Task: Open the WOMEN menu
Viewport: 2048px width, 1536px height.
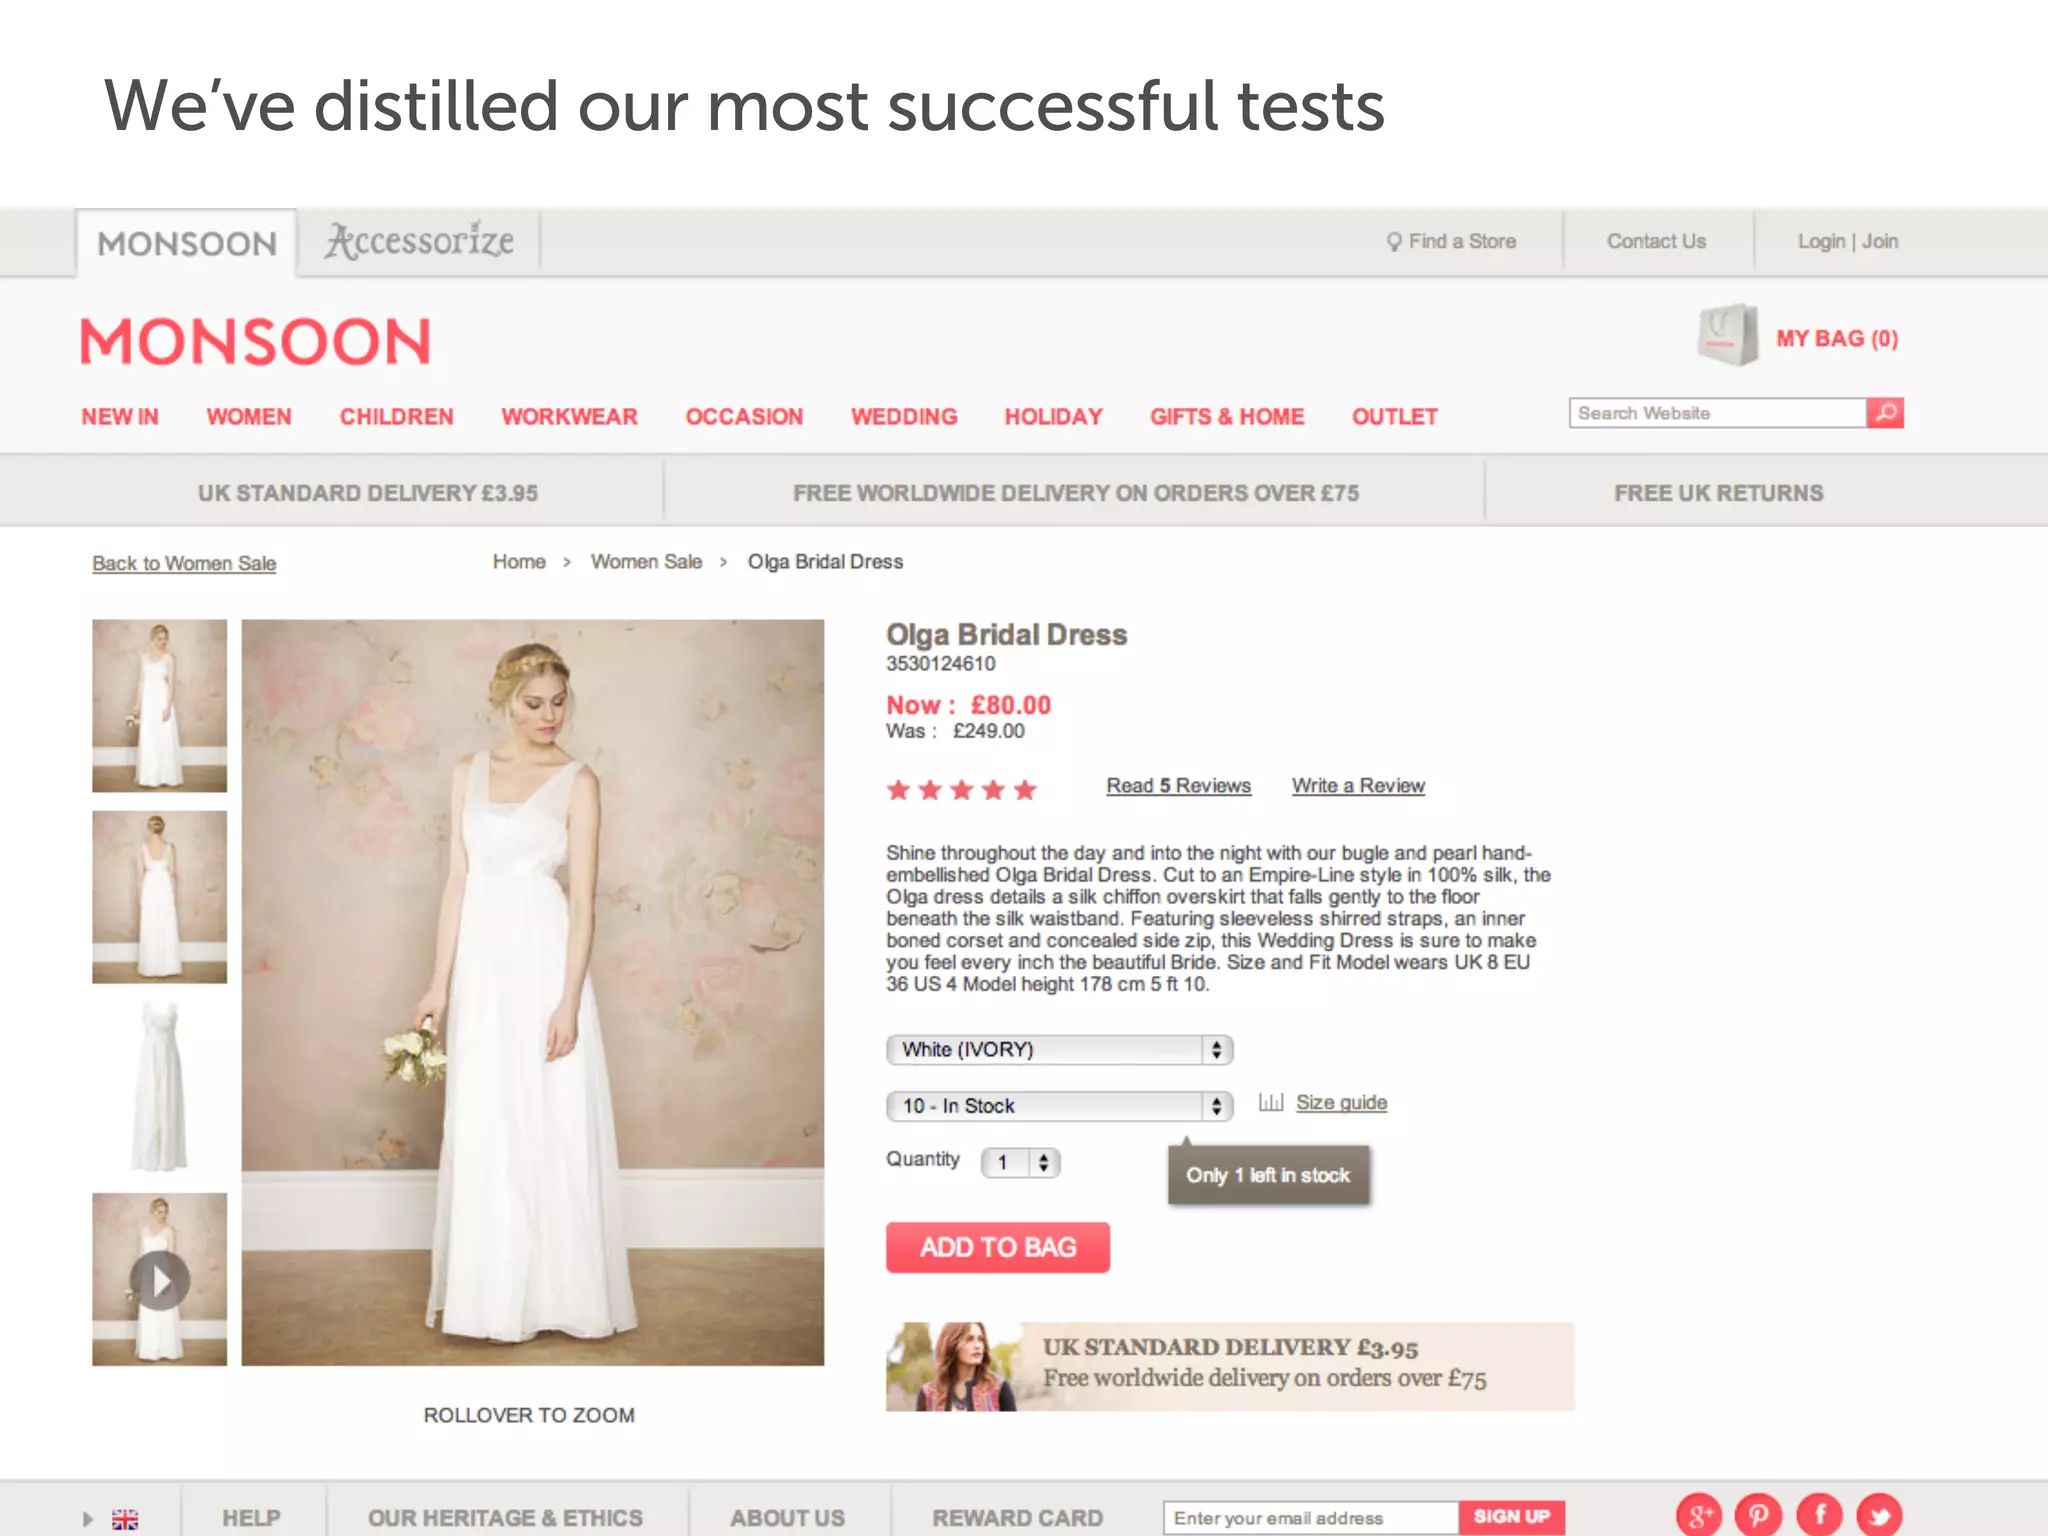Action: point(249,417)
